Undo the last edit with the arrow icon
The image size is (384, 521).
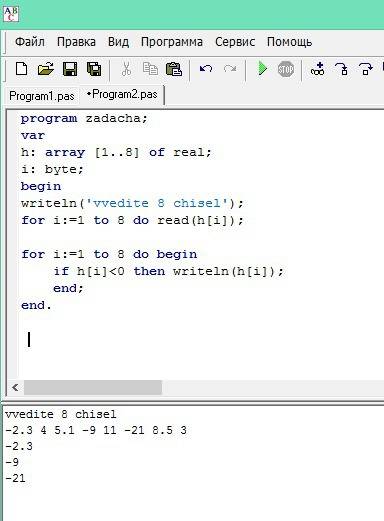[206, 69]
